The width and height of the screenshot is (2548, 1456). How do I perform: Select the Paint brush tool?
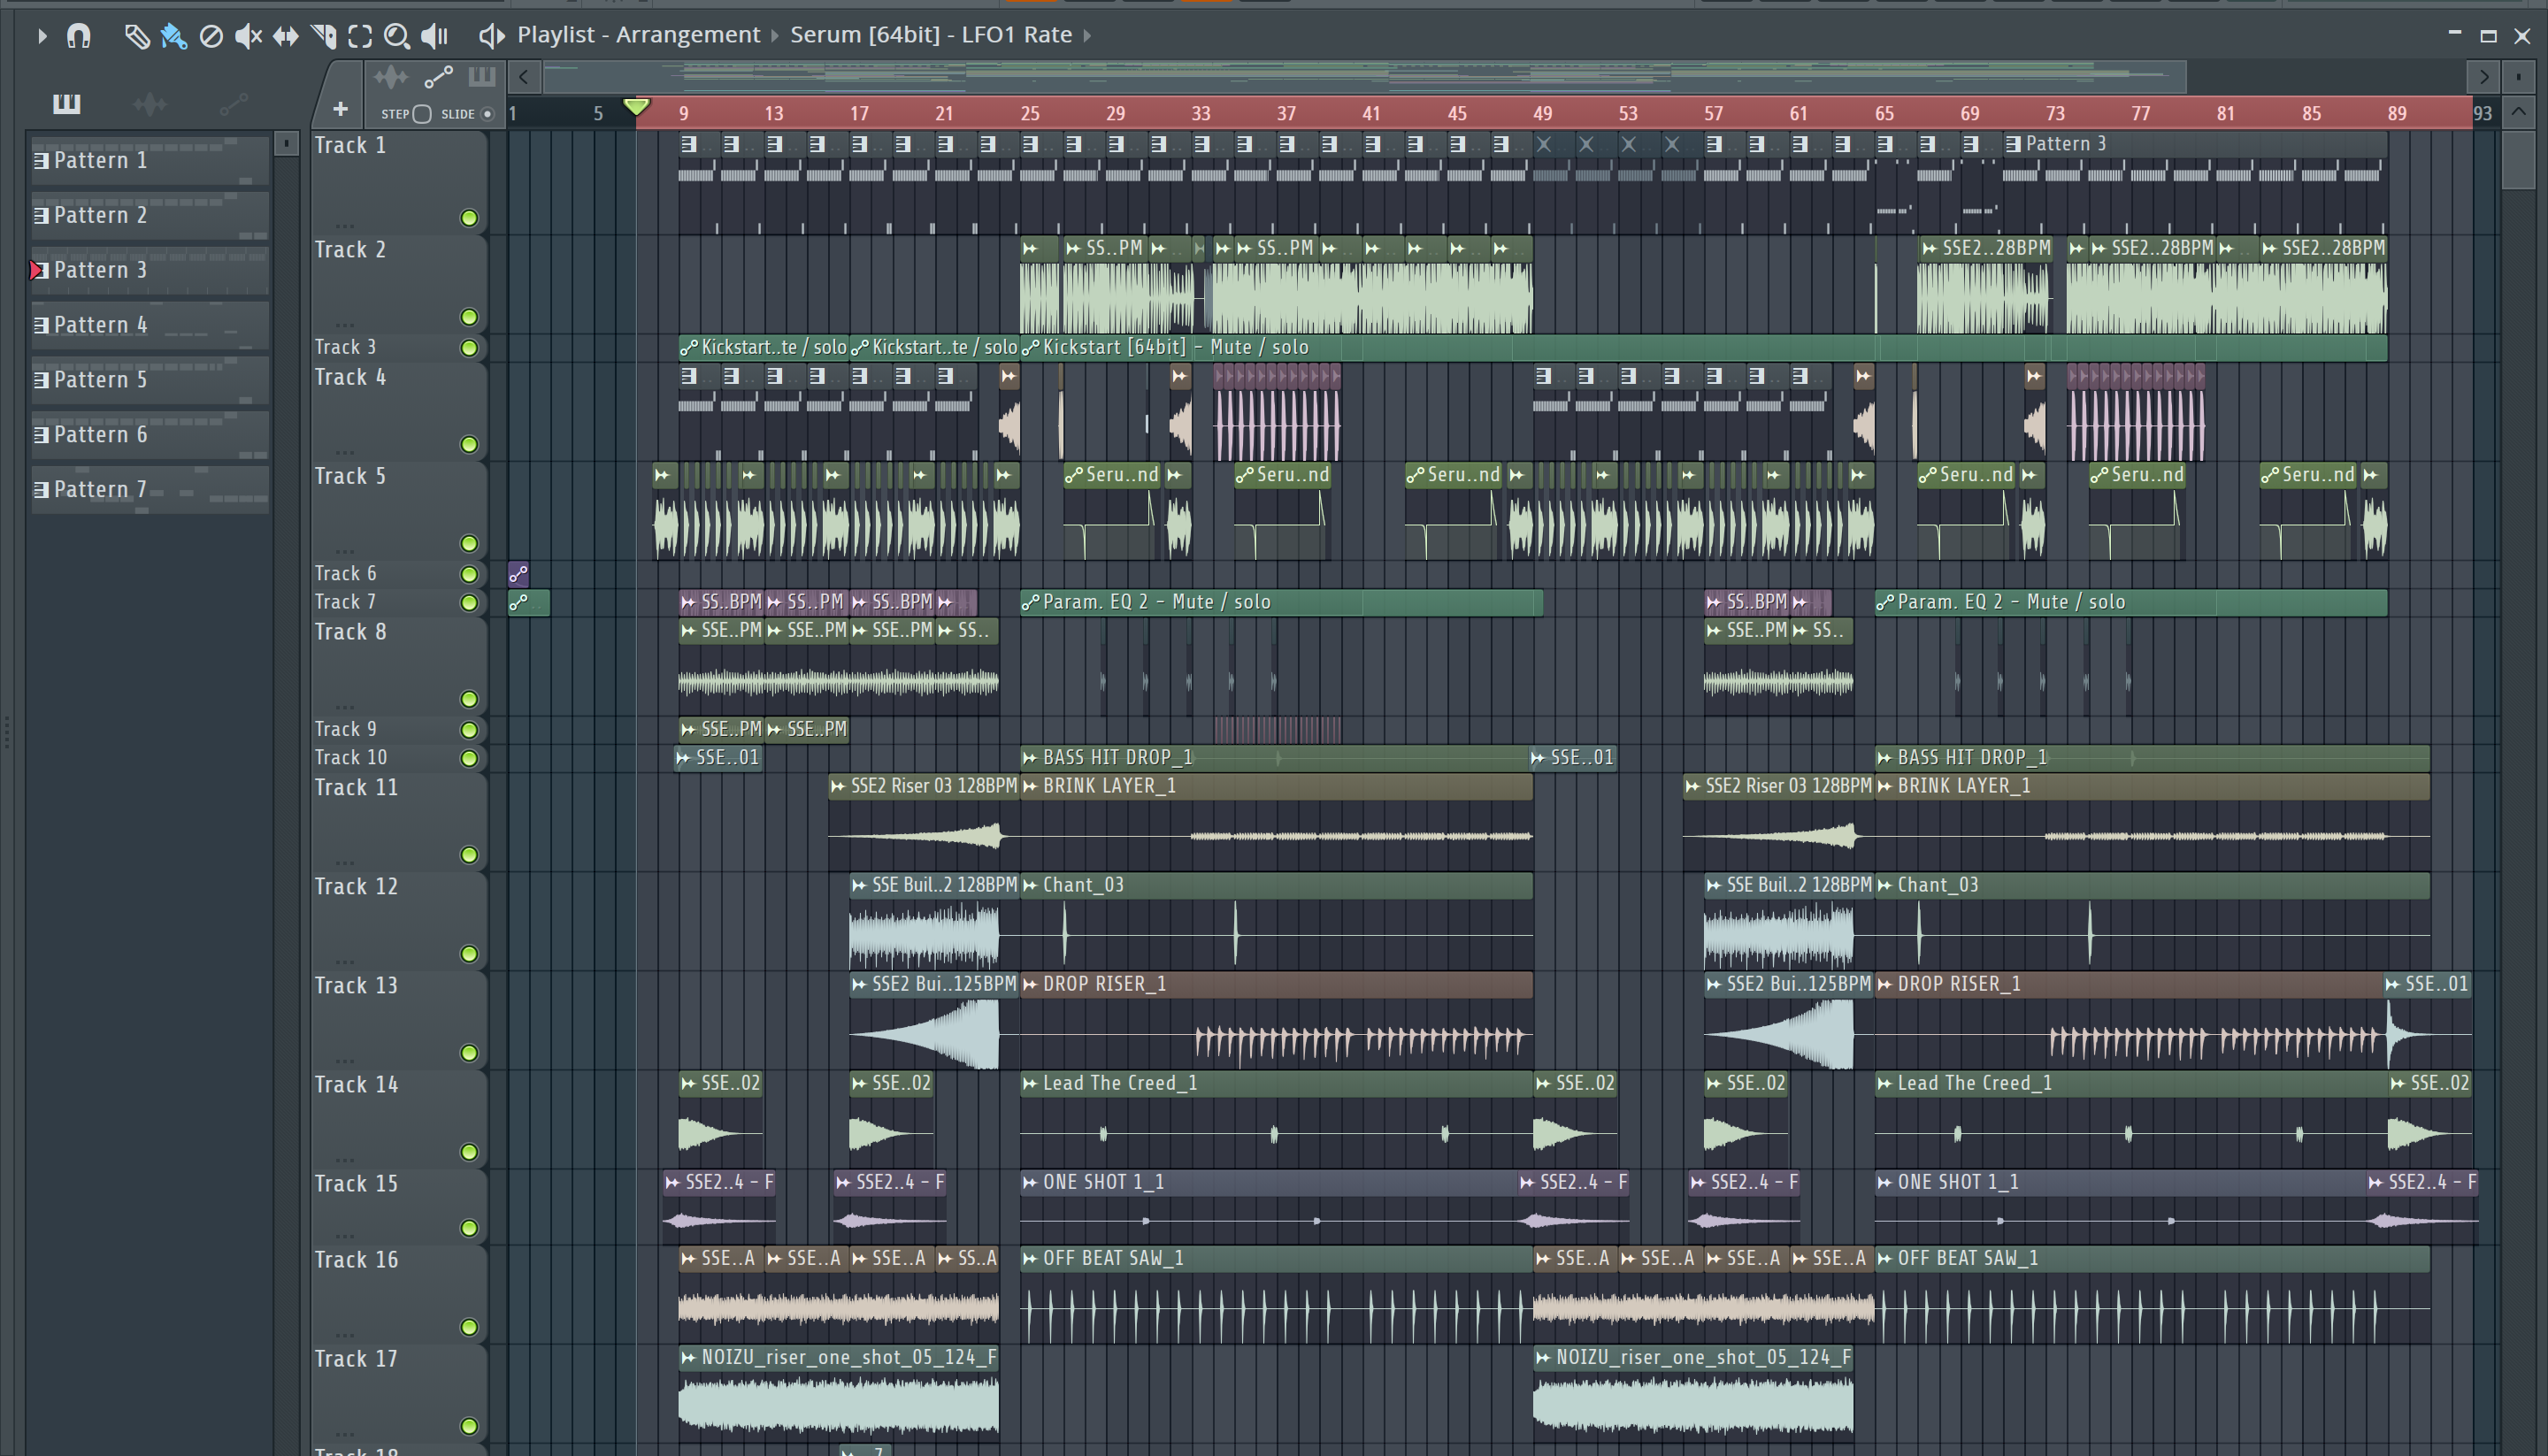173,36
